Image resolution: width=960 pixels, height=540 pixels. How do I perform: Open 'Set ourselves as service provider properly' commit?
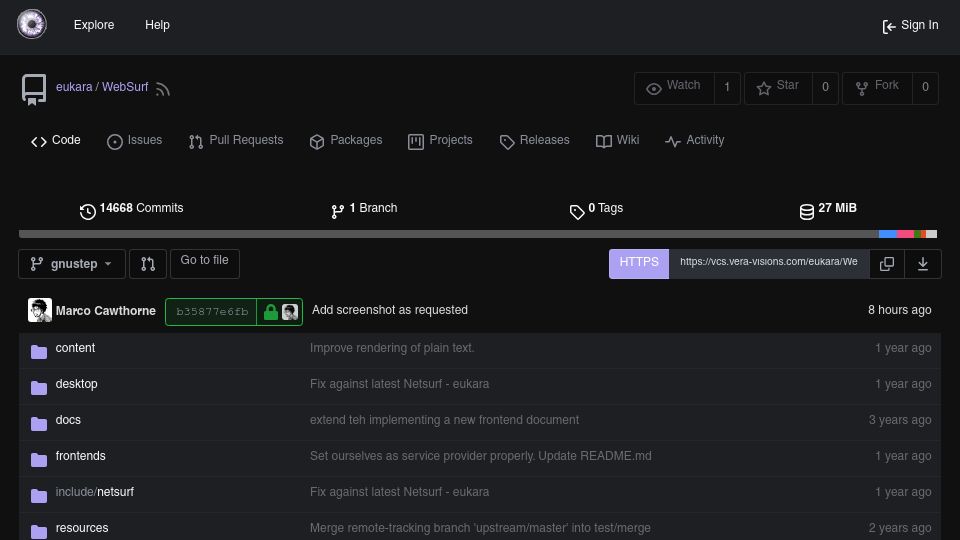481,457
